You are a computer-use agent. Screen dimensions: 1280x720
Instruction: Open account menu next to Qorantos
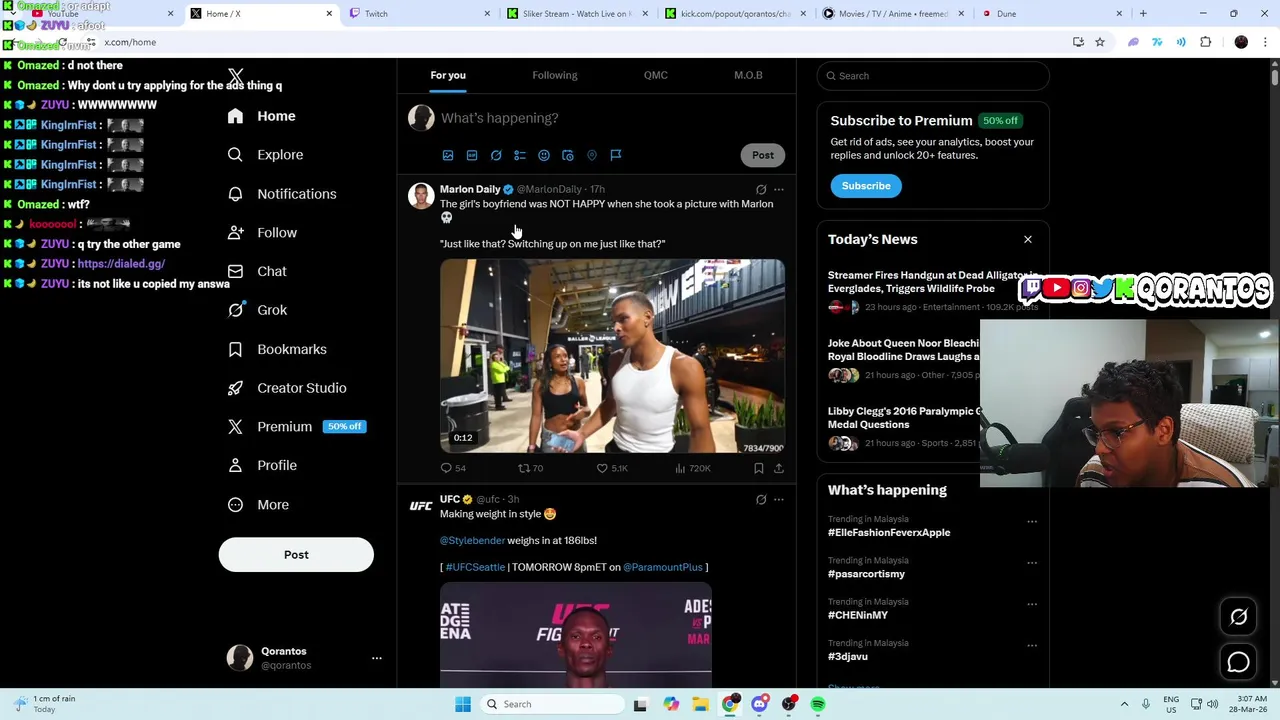tap(377, 658)
